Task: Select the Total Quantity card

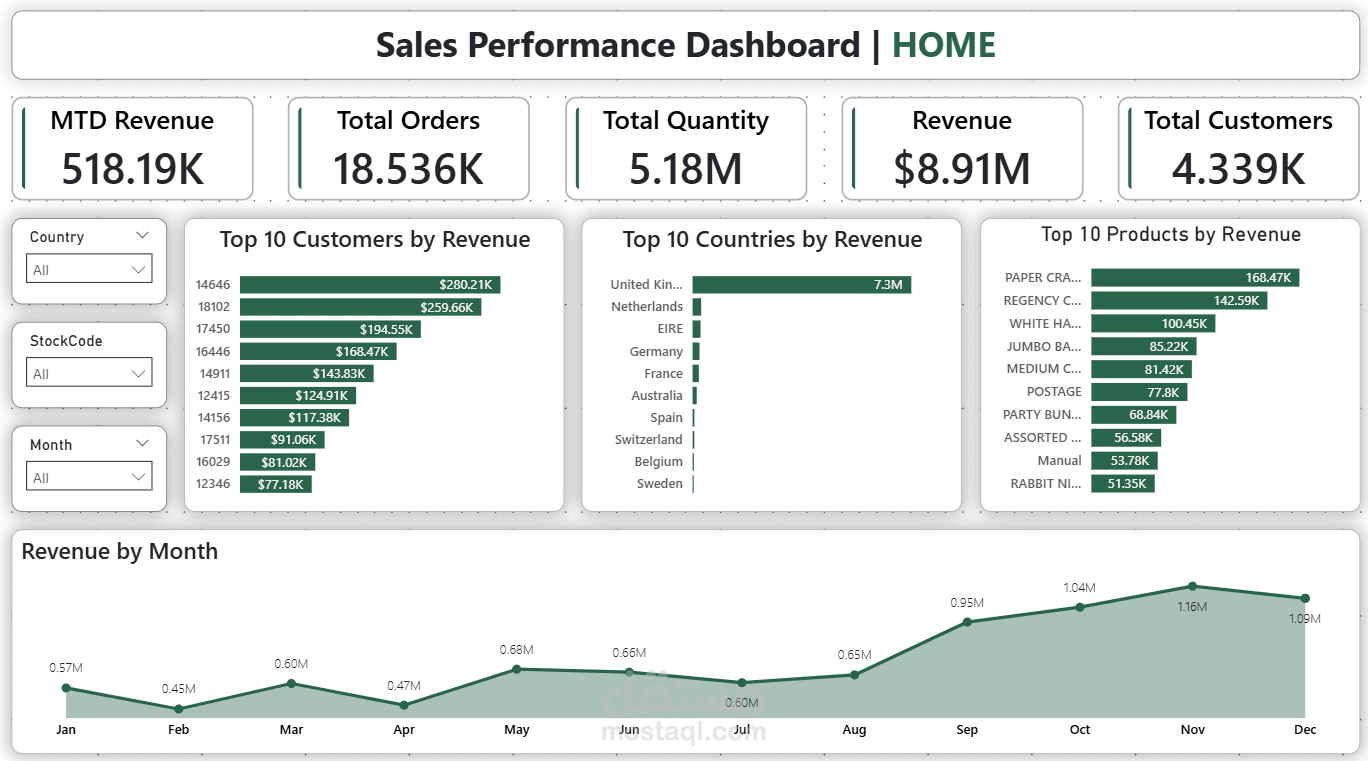Action: pos(686,148)
